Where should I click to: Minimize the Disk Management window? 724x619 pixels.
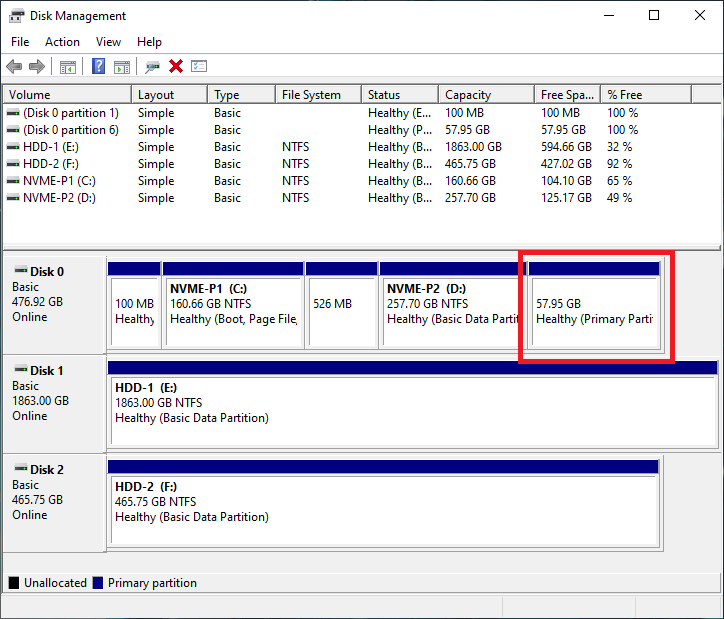609,15
